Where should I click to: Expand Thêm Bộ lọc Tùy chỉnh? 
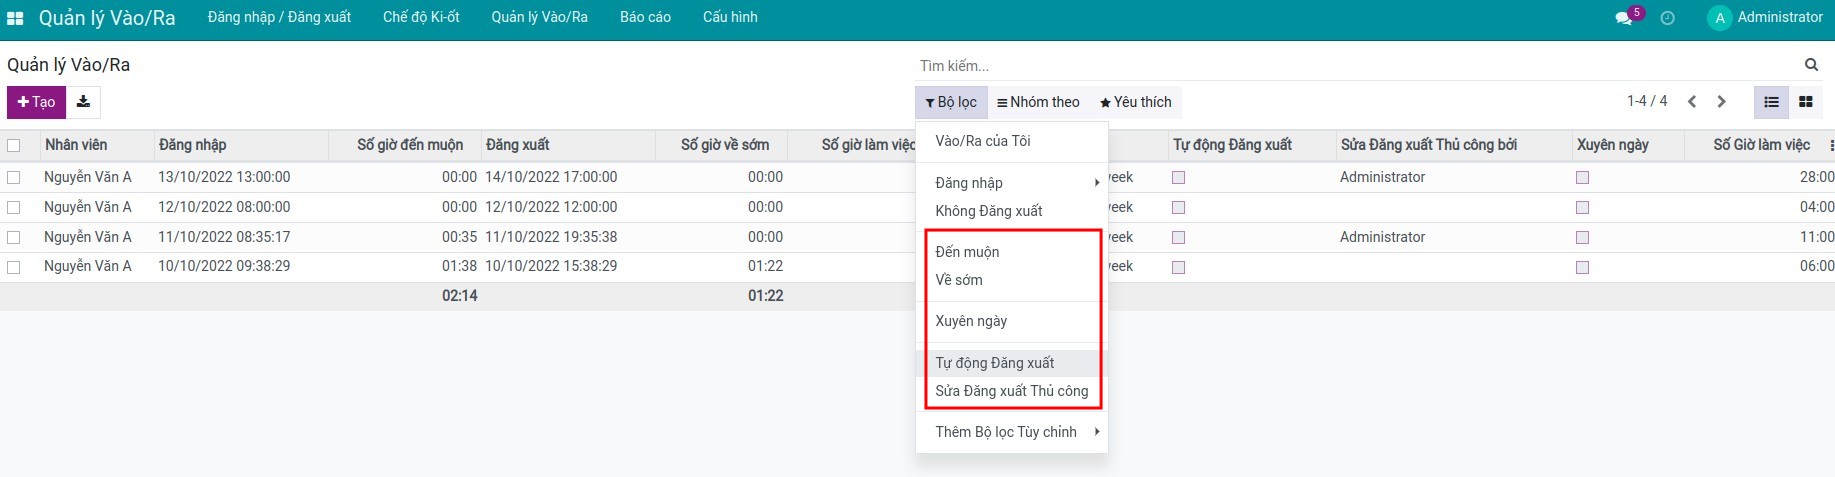point(1015,432)
